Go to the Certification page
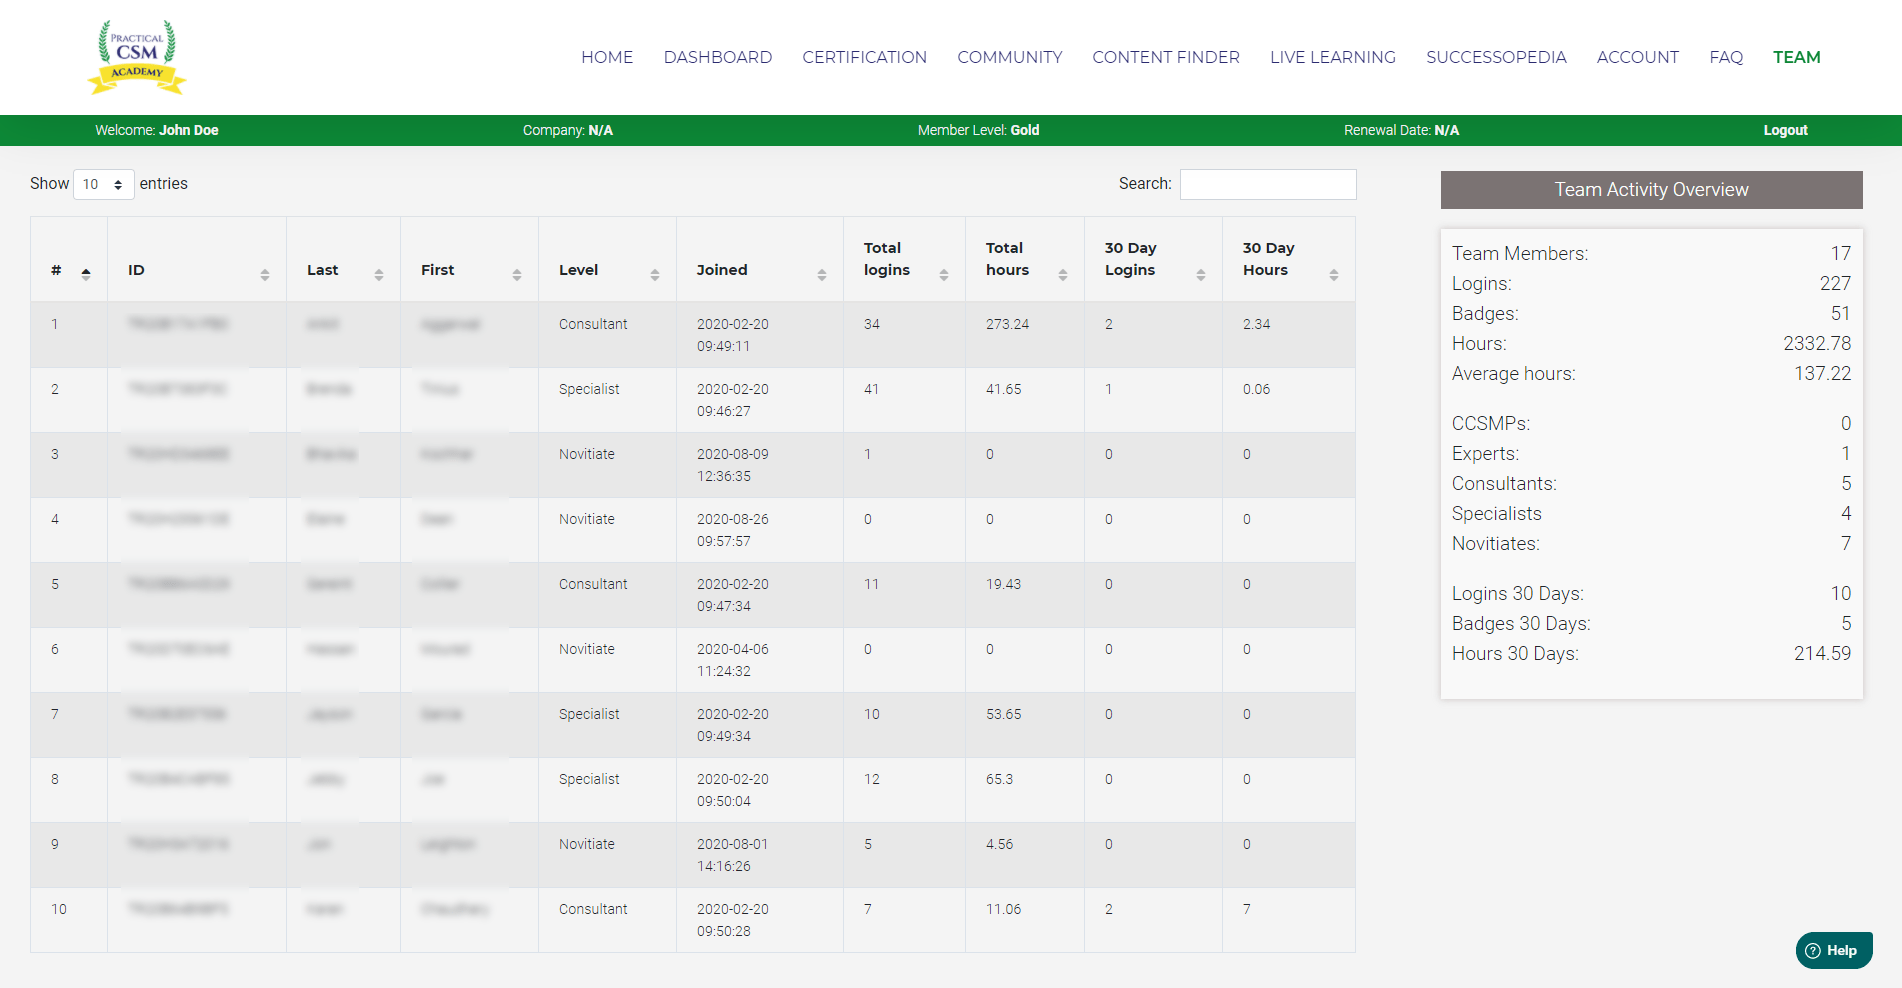1902x988 pixels. pyautogui.click(x=864, y=57)
